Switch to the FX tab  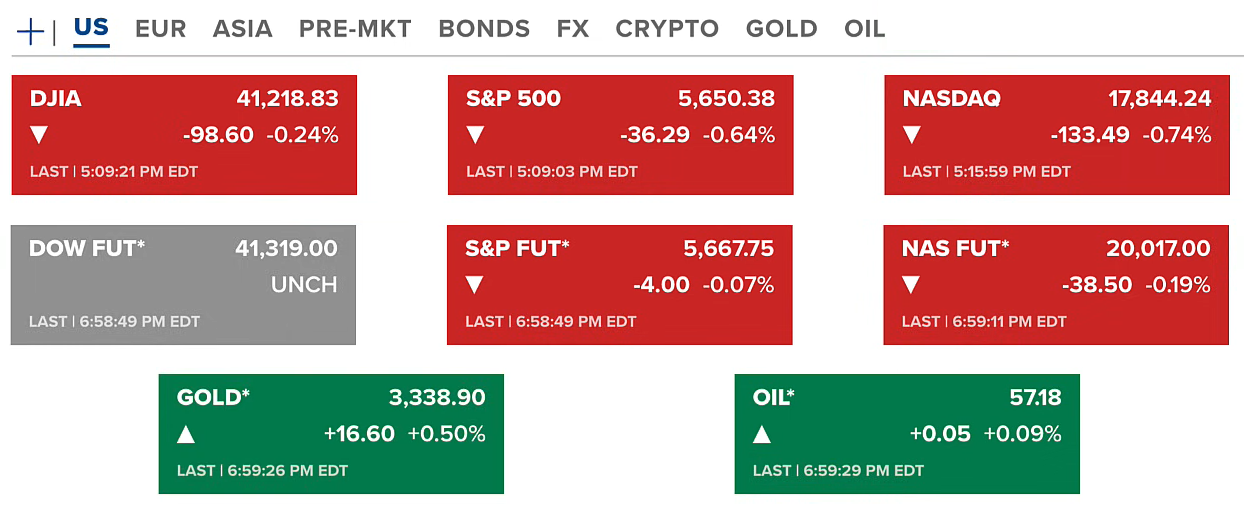pyautogui.click(x=573, y=29)
